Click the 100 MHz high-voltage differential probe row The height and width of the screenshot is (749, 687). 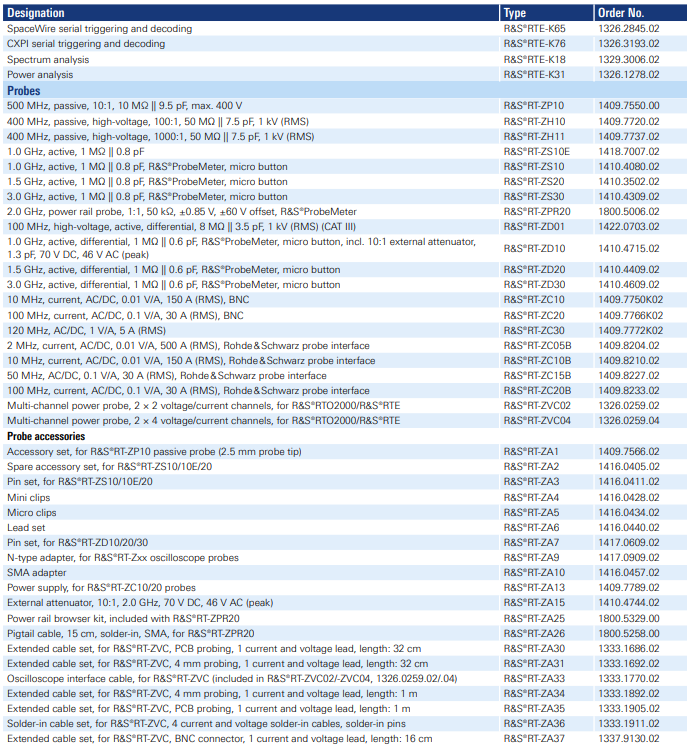pyautogui.click(x=344, y=227)
